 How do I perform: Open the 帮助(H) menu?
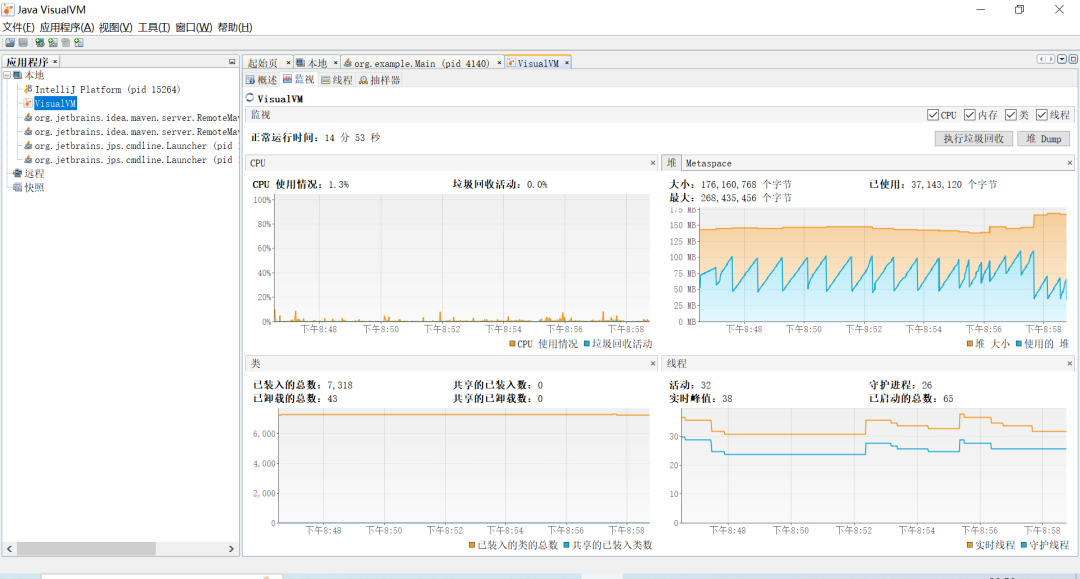[x=235, y=28]
